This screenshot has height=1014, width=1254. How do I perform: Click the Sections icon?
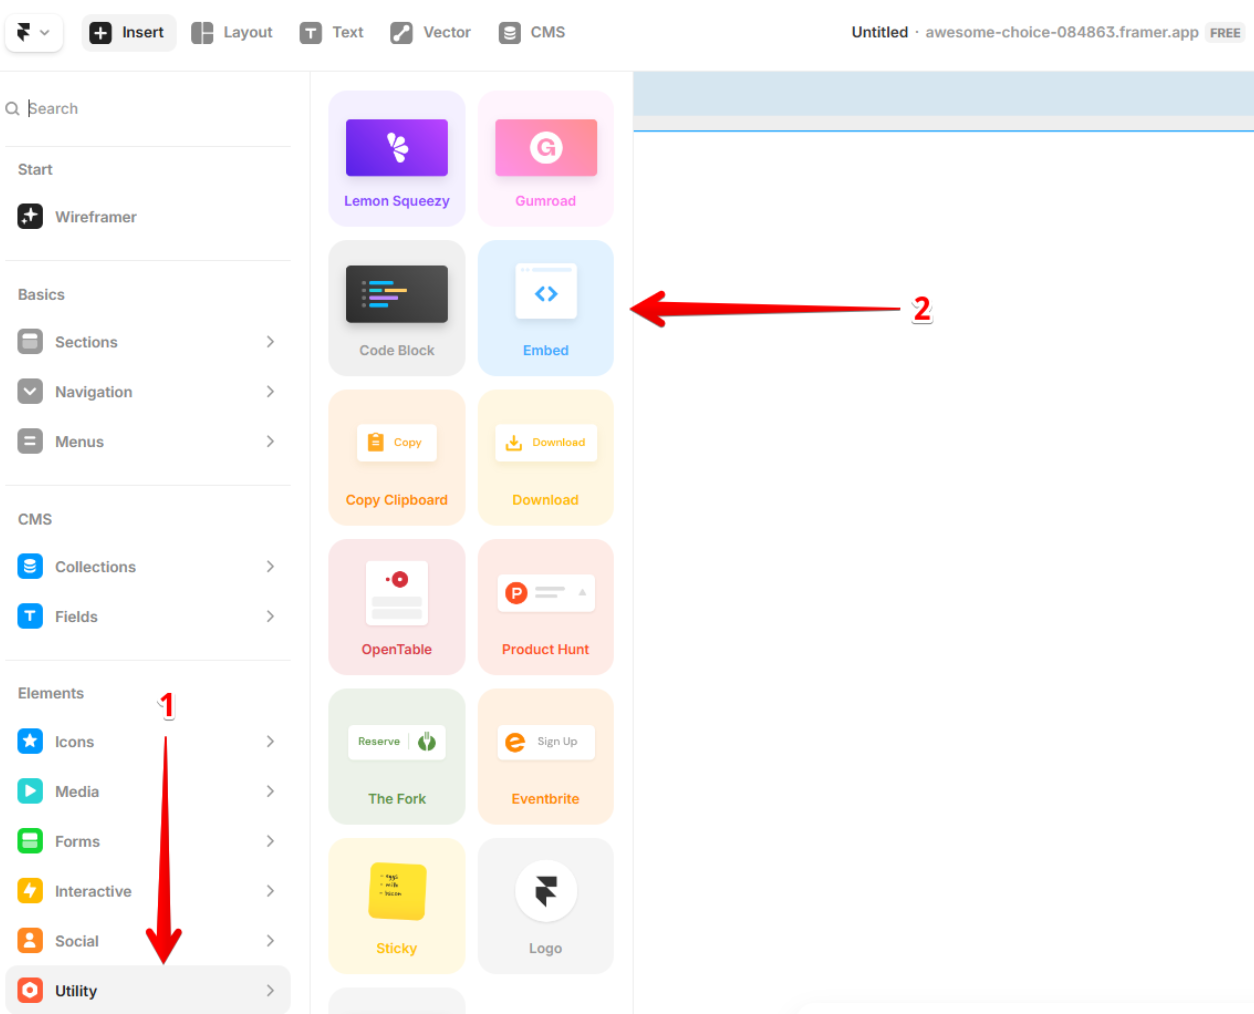(30, 342)
